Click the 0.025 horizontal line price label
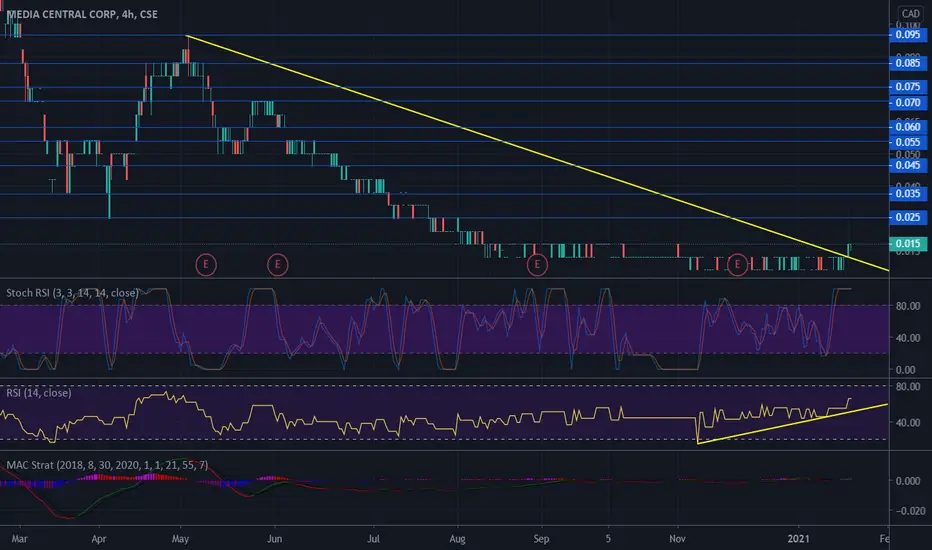932x550 pixels. tap(908, 217)
